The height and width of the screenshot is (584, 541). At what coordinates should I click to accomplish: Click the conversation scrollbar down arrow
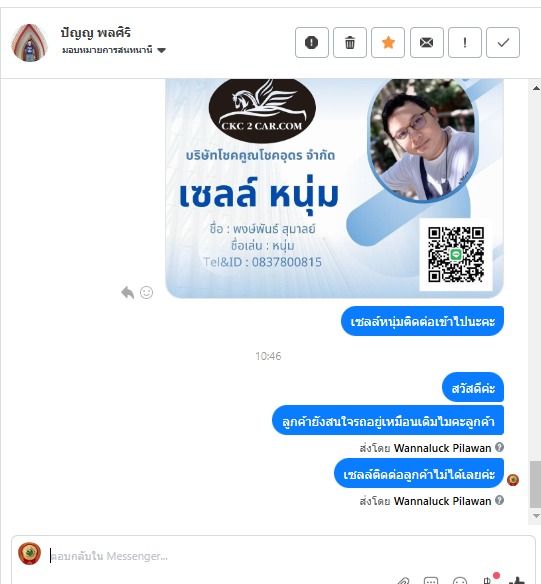pyautogui.click(x=536, y=516)
